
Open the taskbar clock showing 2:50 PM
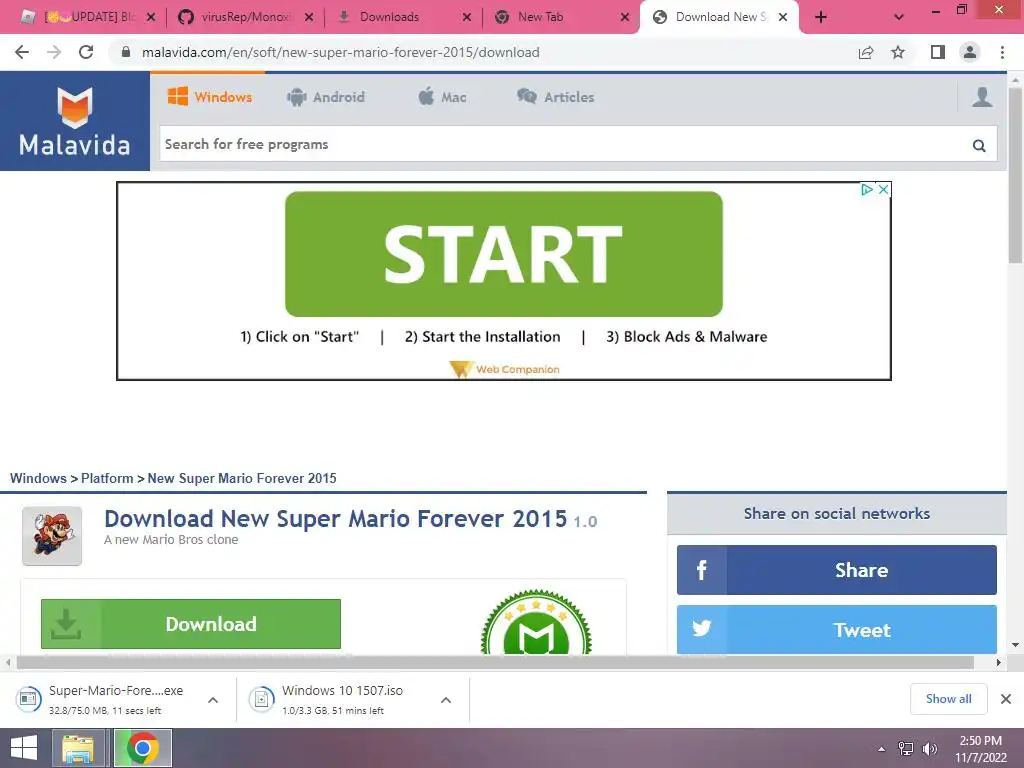[x=980, y=749]
